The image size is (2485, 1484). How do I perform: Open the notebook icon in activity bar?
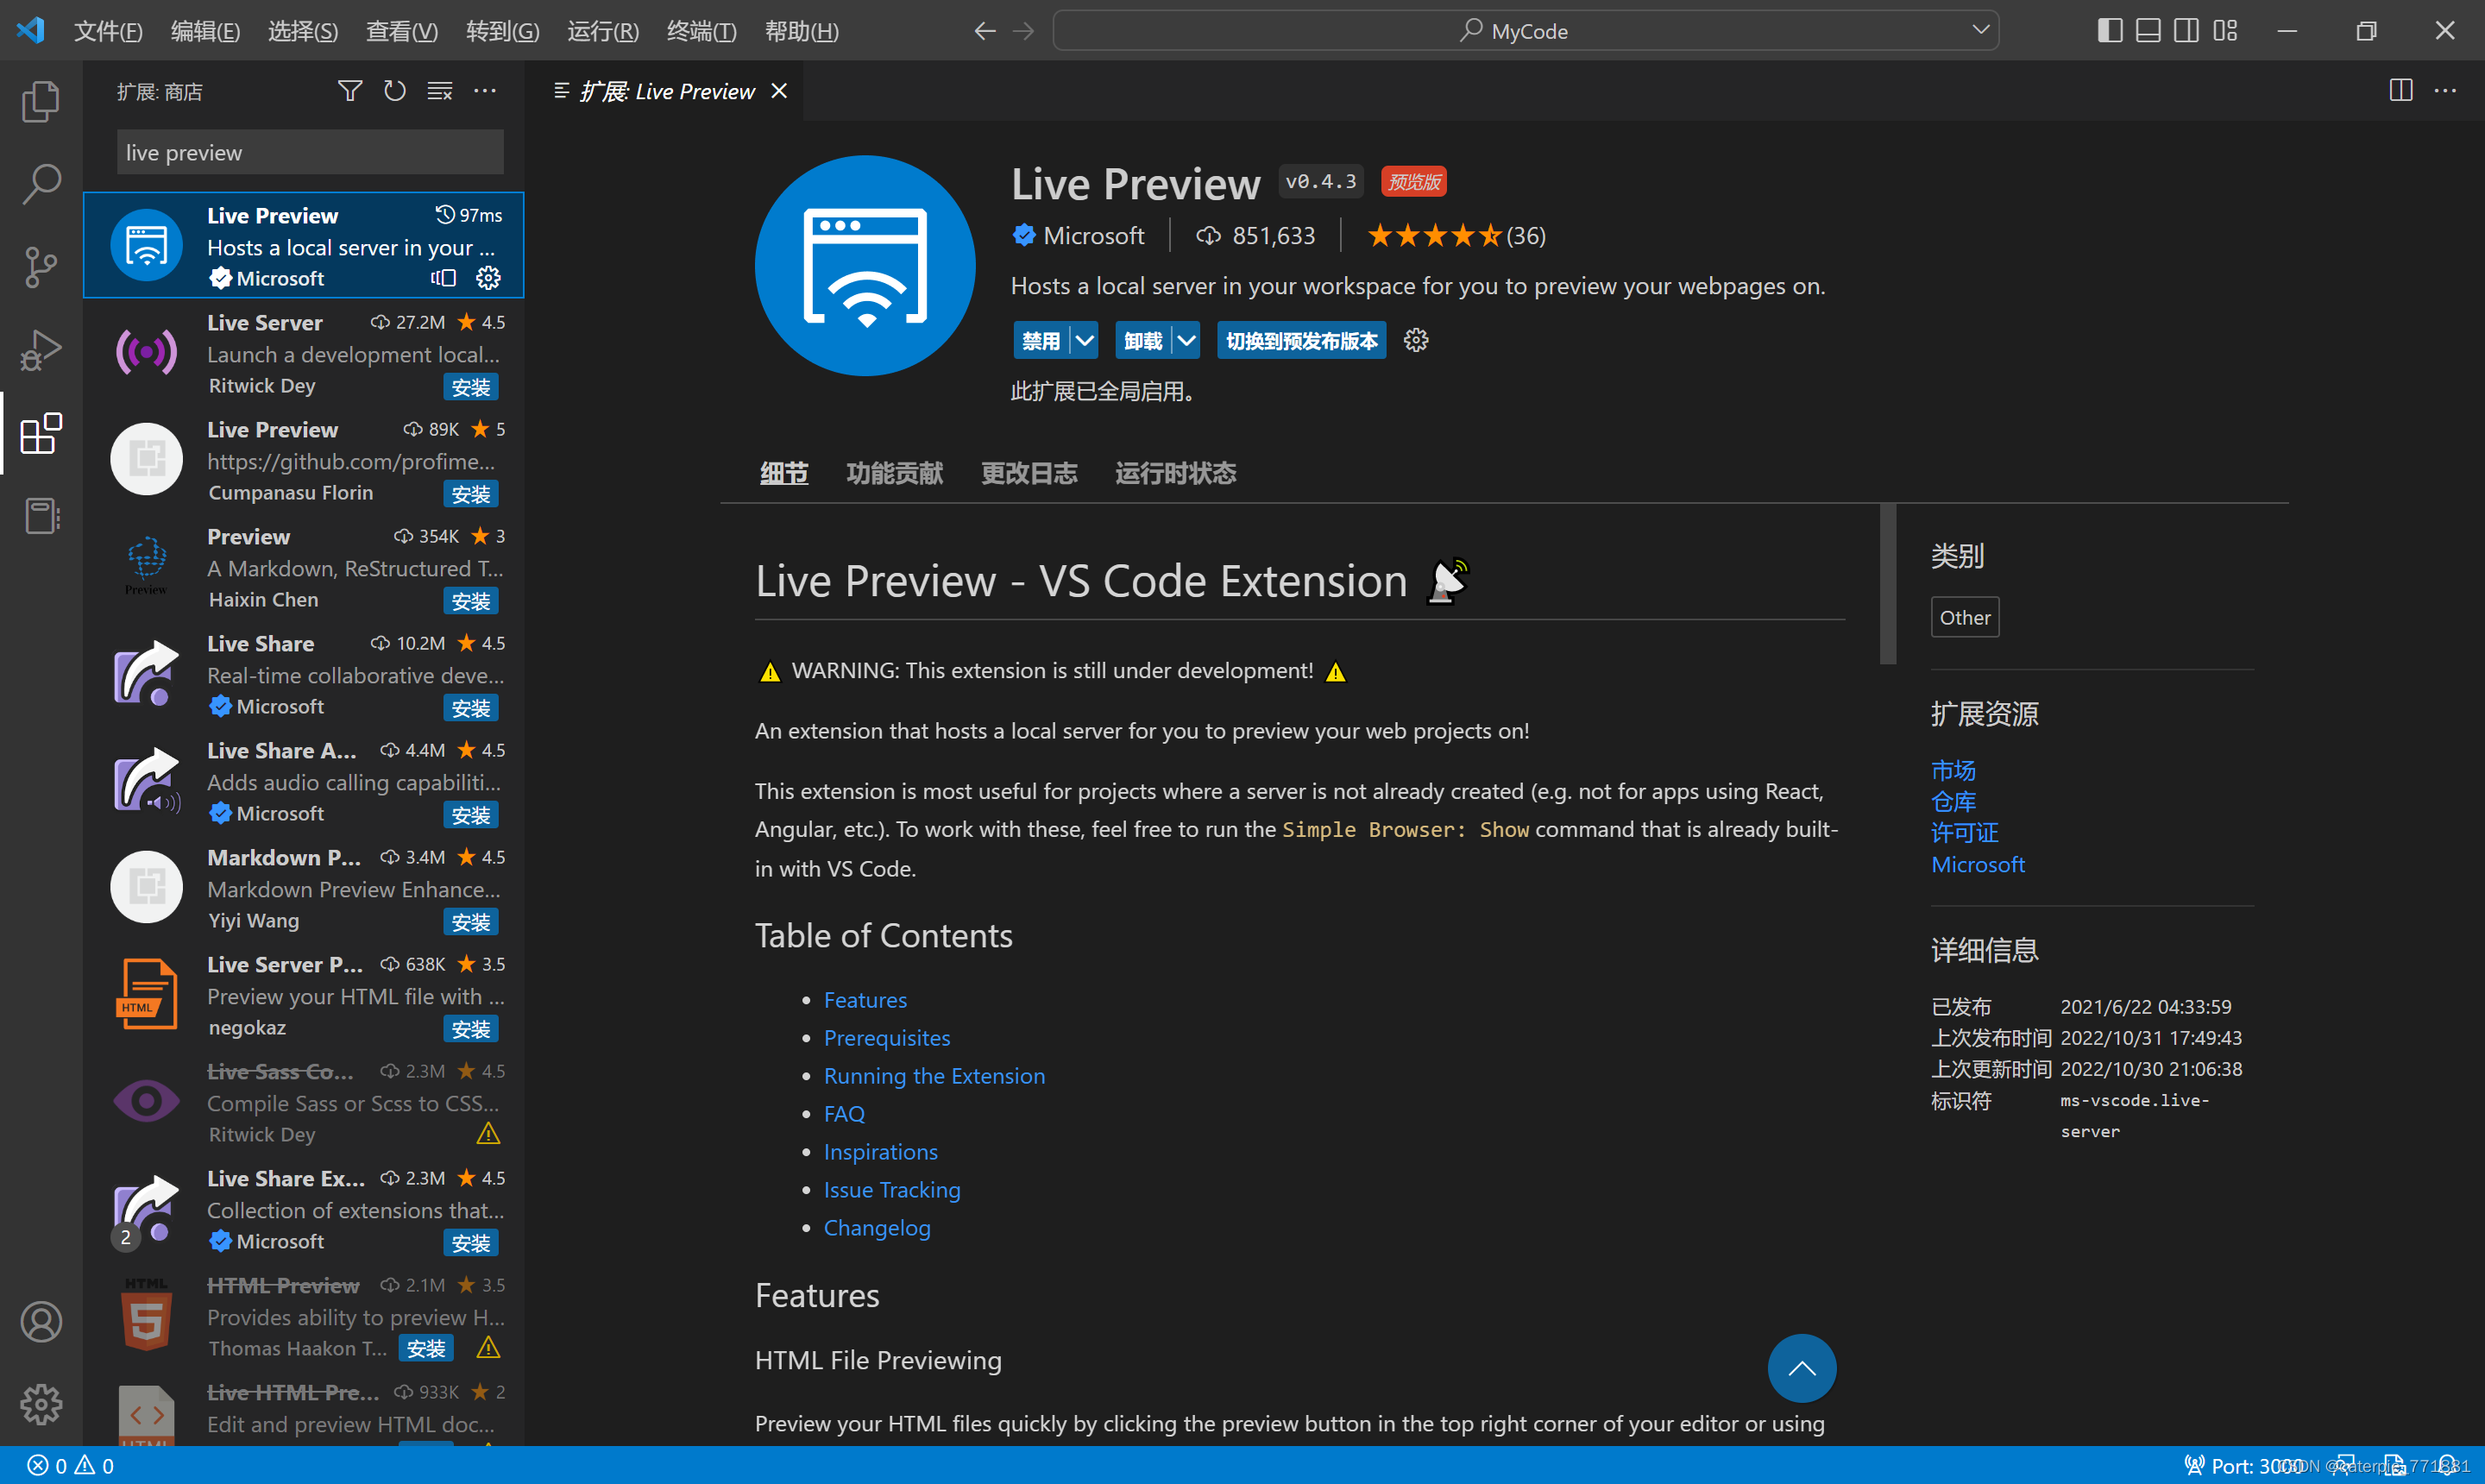click(41, 516)
